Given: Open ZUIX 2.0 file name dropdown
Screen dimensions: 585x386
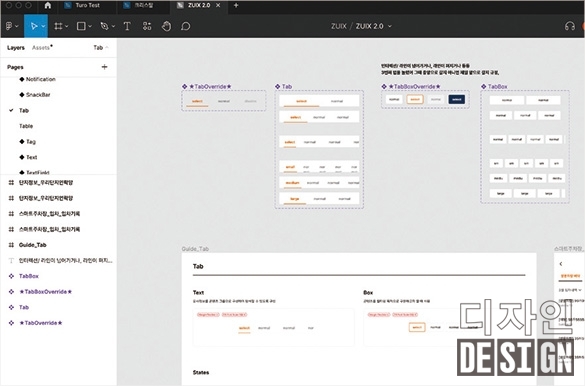Looking at the screenshot, I should (x=390, y=26).
